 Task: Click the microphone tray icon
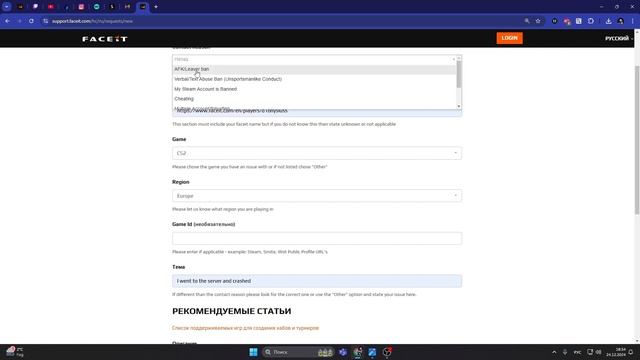(x=565, y=352)
